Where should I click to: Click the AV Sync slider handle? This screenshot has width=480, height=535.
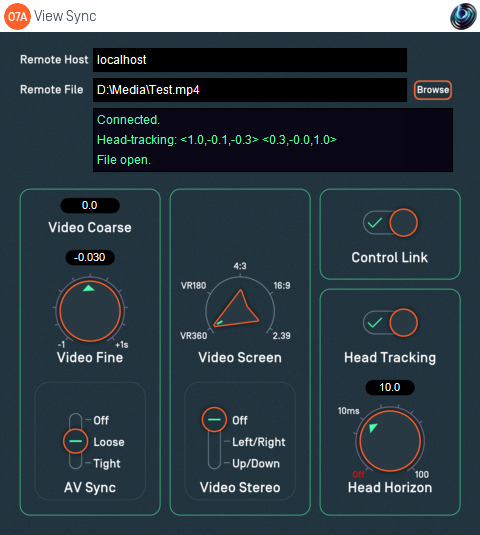[x=75, y=441]
